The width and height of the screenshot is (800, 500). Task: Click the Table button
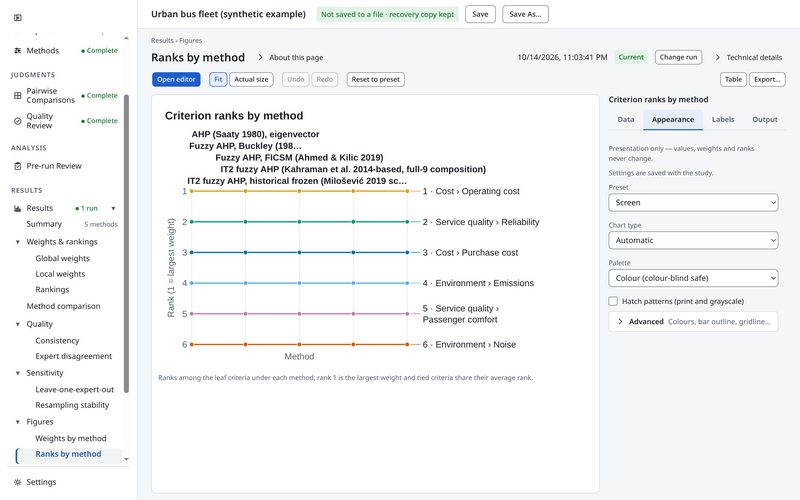click(x=733, y=80)
